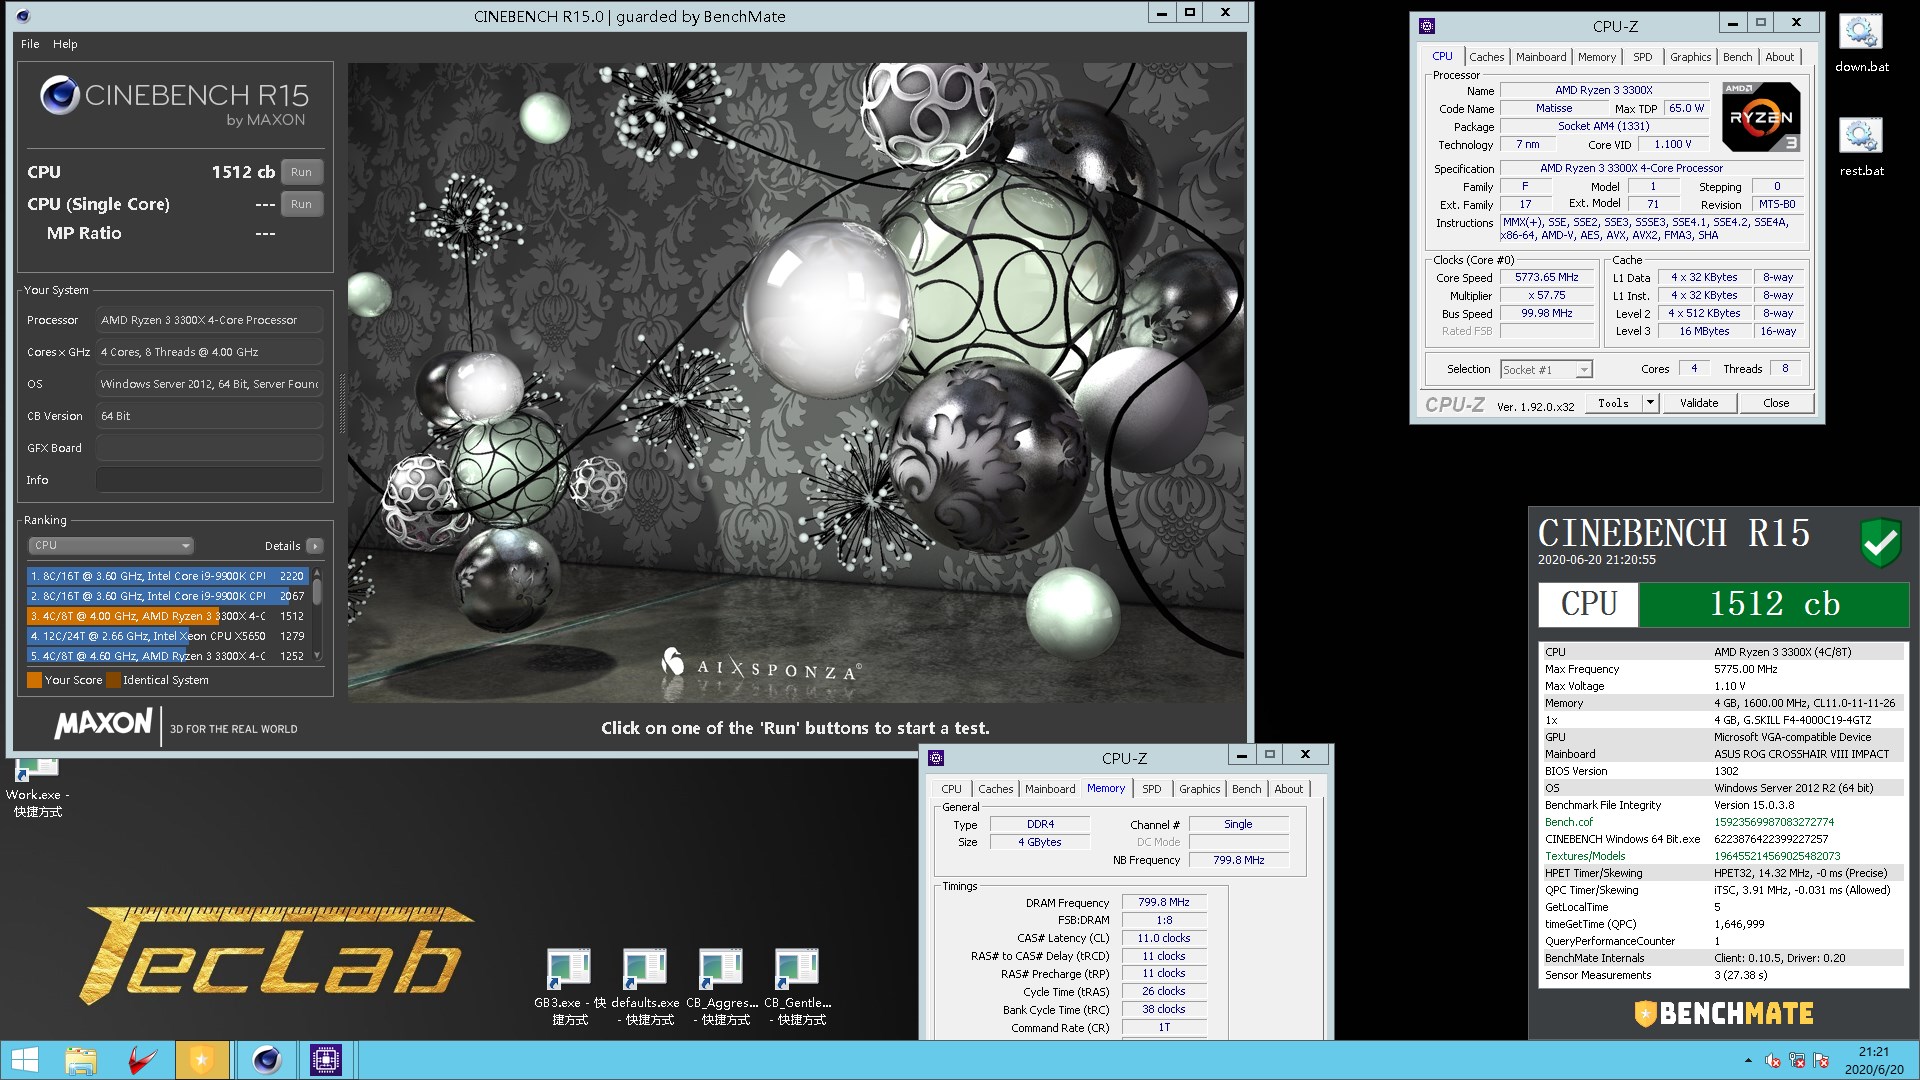Open the Help menu in Cinebench
Image resolution: width=1920 pixels, height=1080 pixels.
65,44
